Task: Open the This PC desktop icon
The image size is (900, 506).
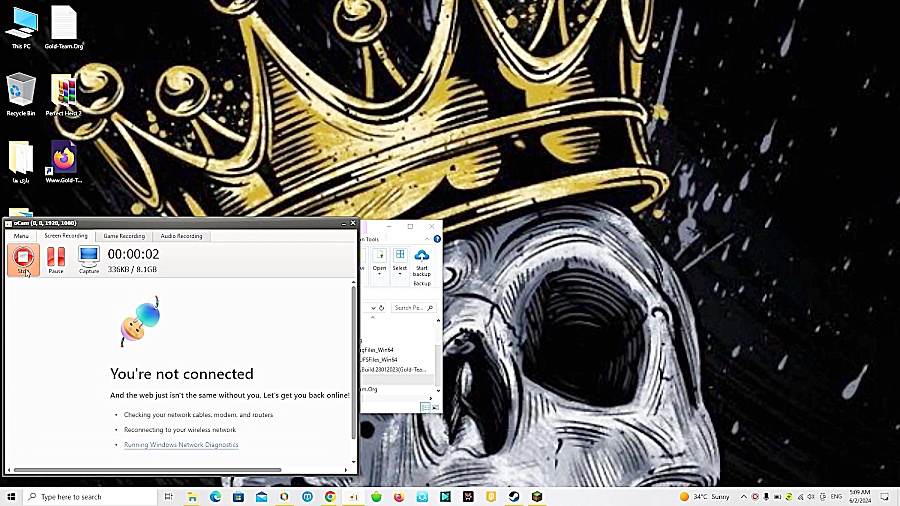Action: [21, 28]
